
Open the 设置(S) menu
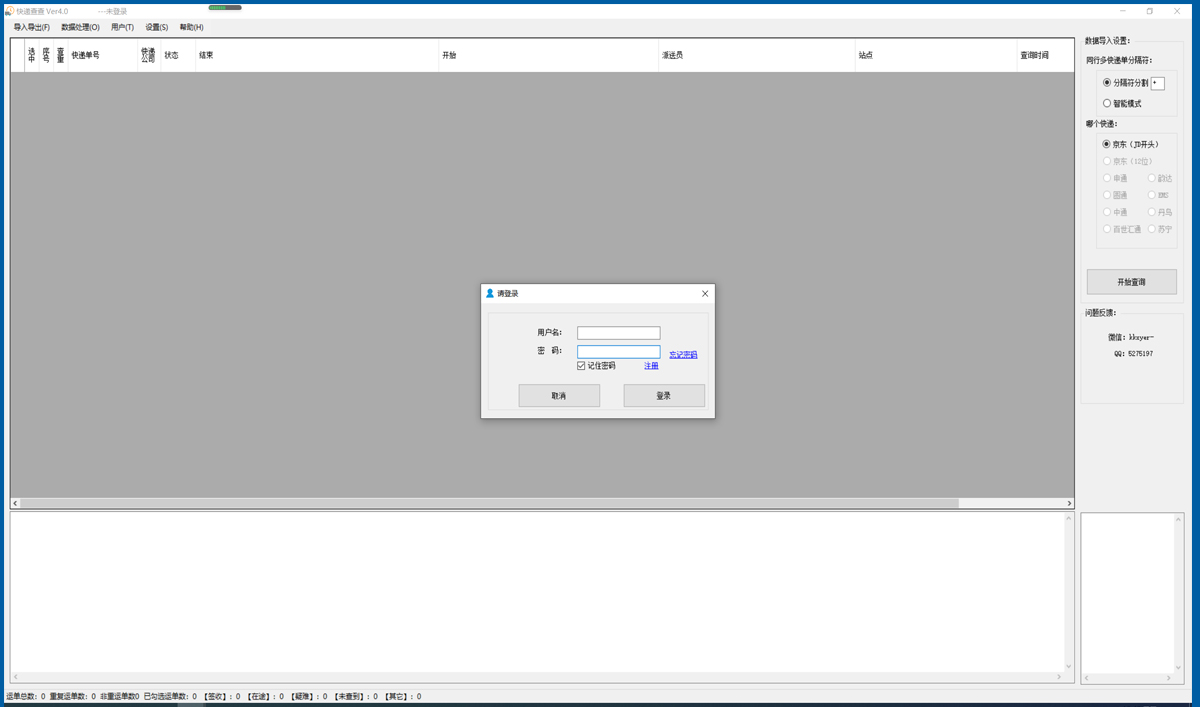[157, 27]
